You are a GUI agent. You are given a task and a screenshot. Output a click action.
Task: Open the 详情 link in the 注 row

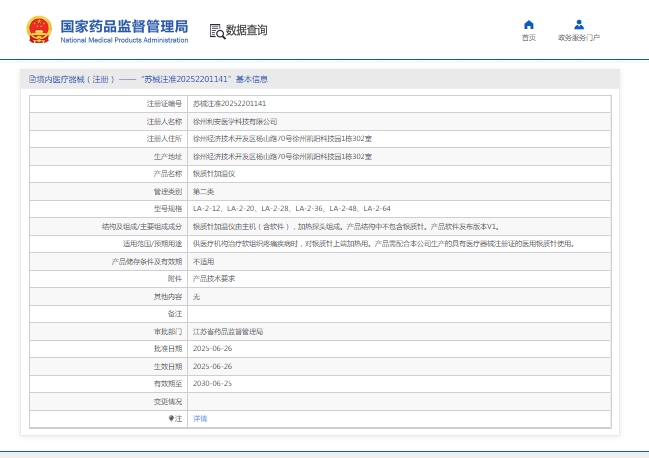pyautogui.click(x=200, y=418)
